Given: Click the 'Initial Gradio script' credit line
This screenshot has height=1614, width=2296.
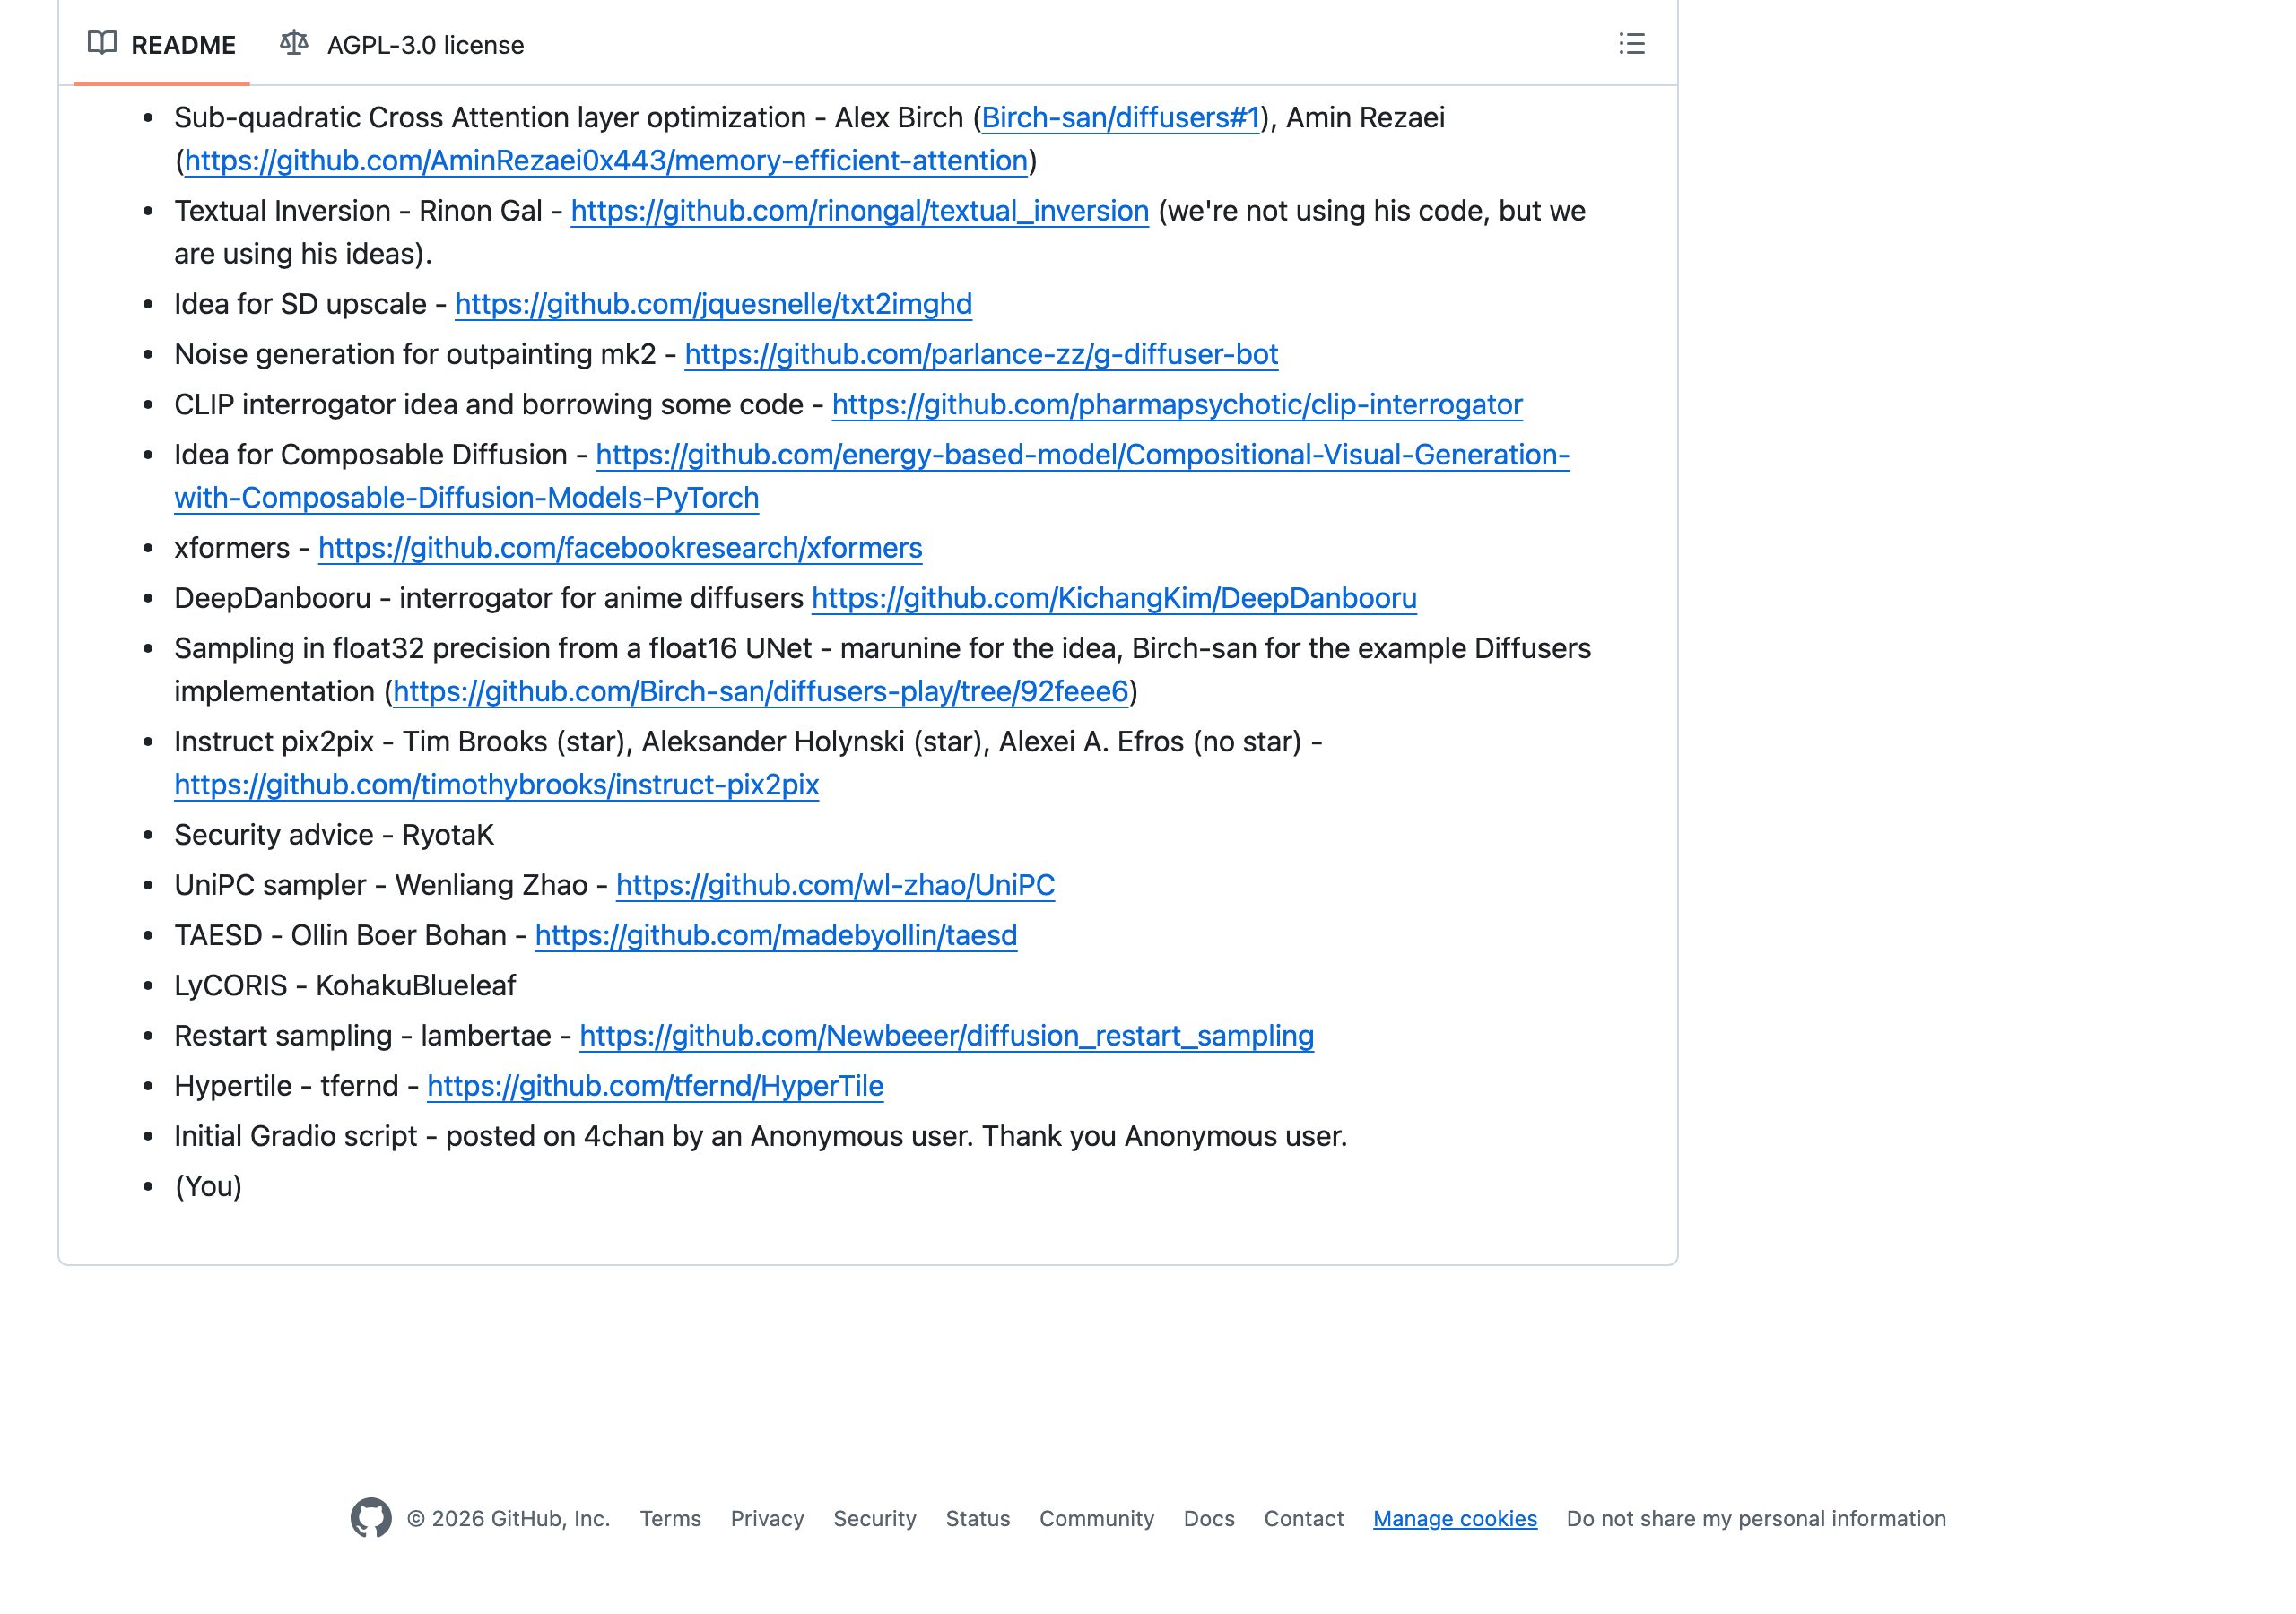Looking at the screenshot, I should [x=761, y=1137].
